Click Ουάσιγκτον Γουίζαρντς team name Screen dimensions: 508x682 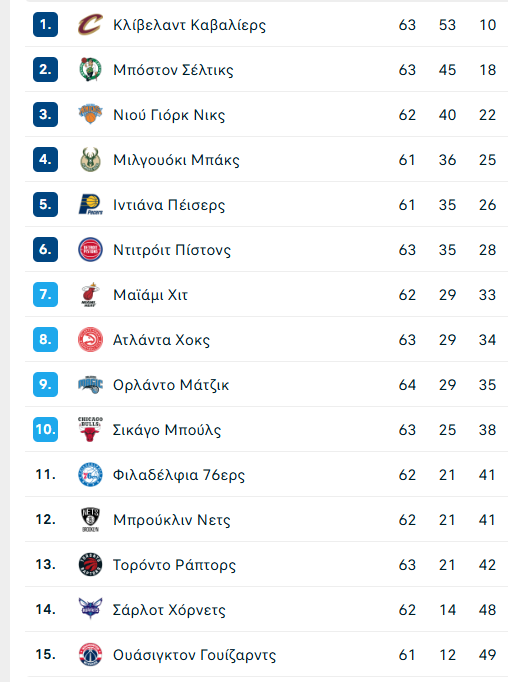194,655
